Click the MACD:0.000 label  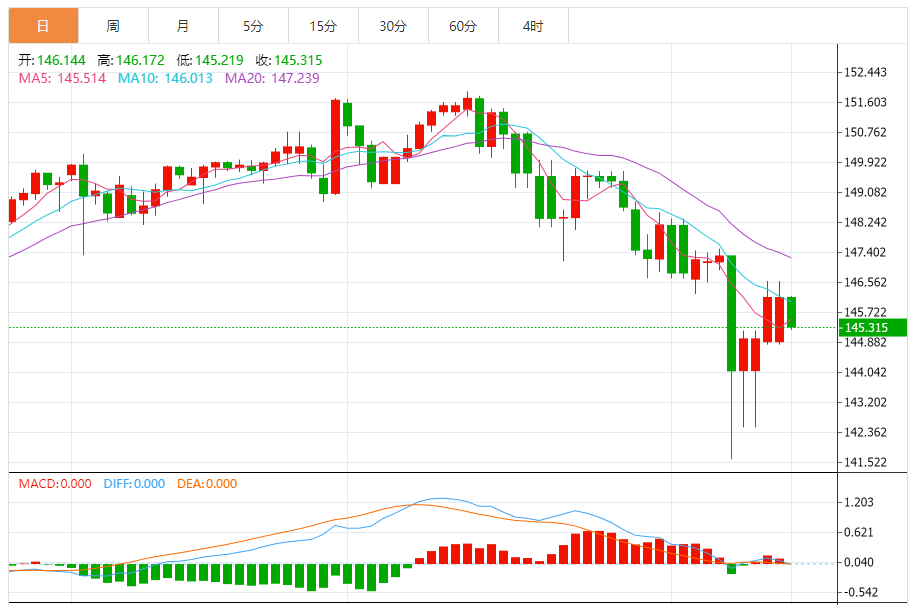55,484
